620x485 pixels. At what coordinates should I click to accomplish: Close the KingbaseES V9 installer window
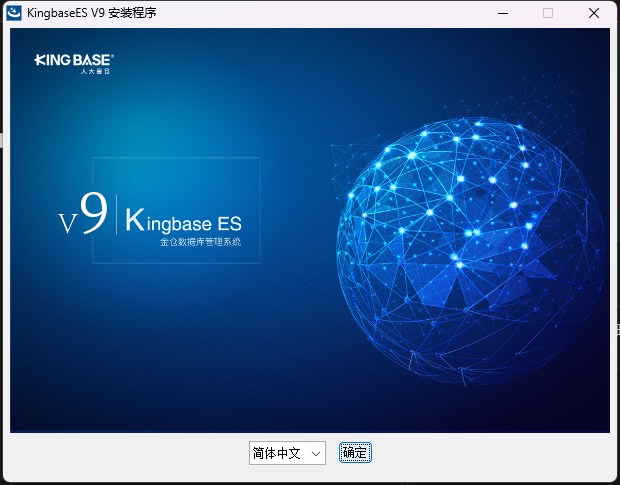tap(594, 13)
